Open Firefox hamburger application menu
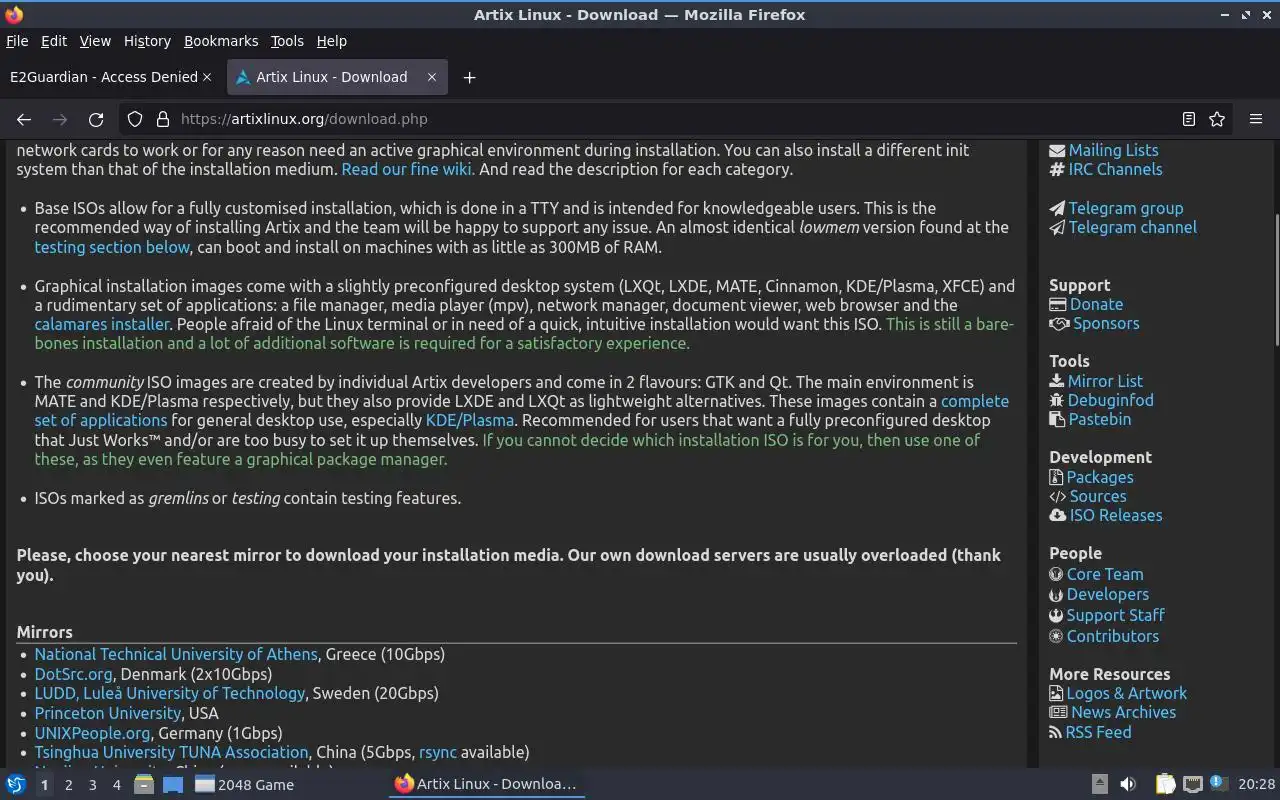 pos(1256,119)
